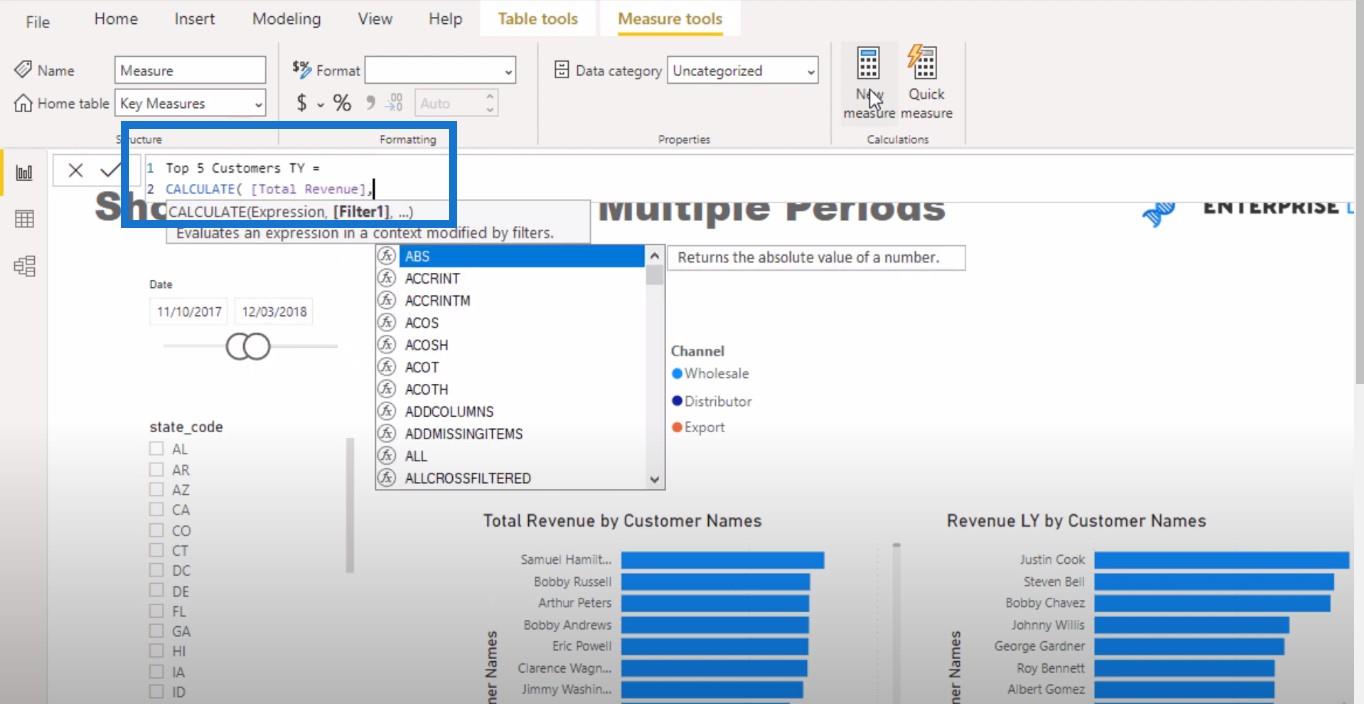Click the fx icon beside ACOS
The width and height of the screenshot is (1364, 704).
click(387, 322)
